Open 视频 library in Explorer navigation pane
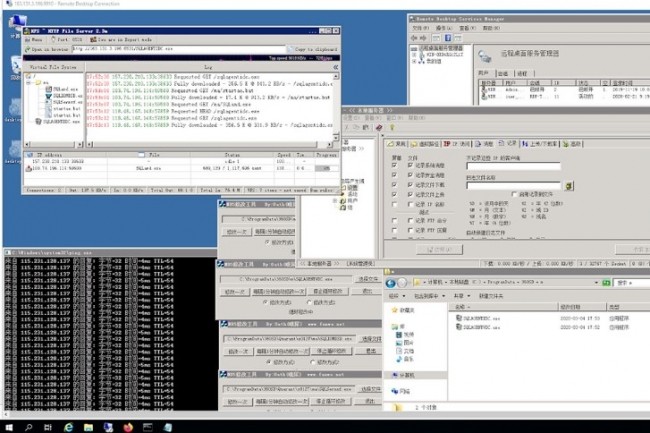The height and width of the screenshot is (433, 650). coord(404,335)
